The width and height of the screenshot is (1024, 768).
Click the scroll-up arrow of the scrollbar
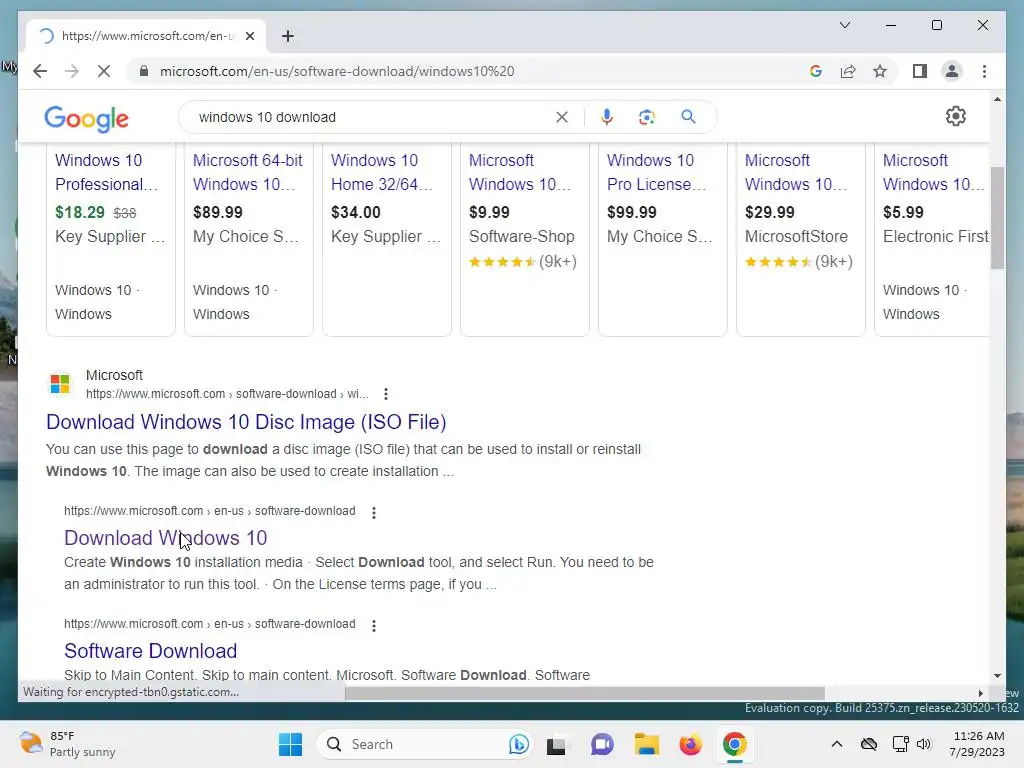tap(997, 99)
